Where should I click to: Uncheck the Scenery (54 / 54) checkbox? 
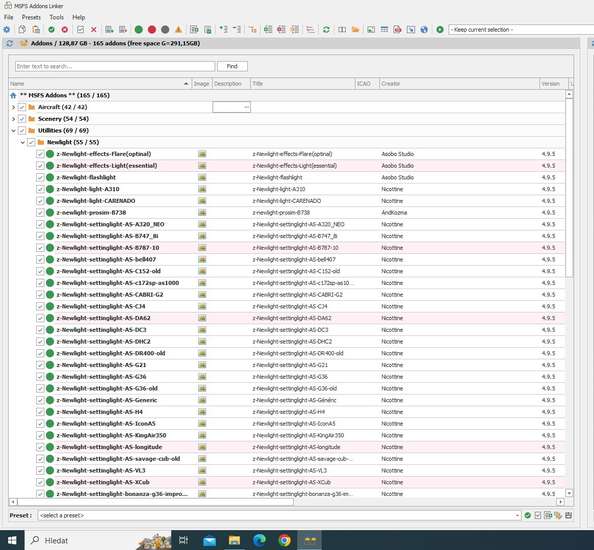22,119
